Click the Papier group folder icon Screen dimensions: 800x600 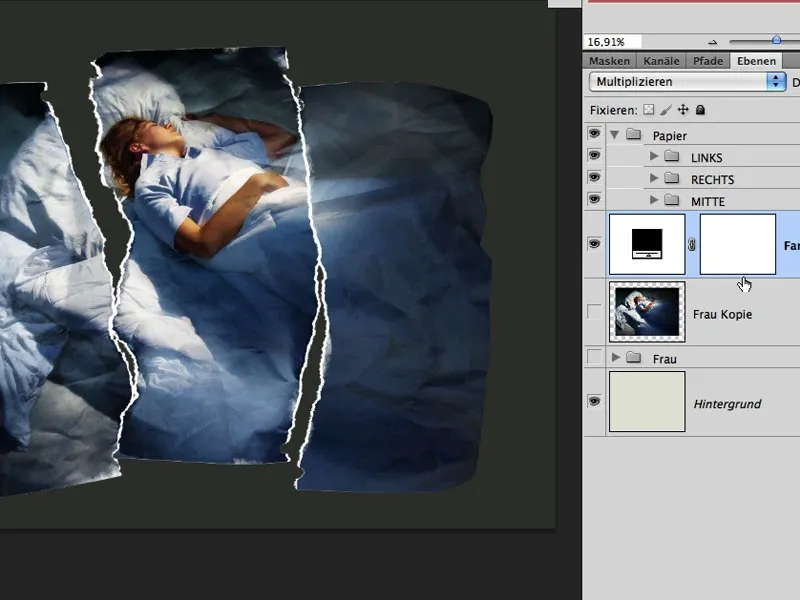pyautogui.click(x=634, y=135)
